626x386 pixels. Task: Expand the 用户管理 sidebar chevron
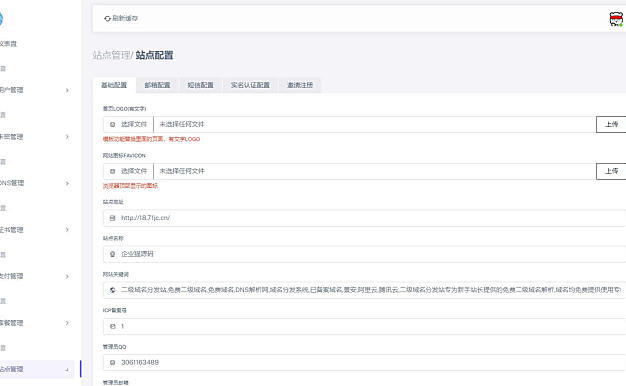coord(67,90)
